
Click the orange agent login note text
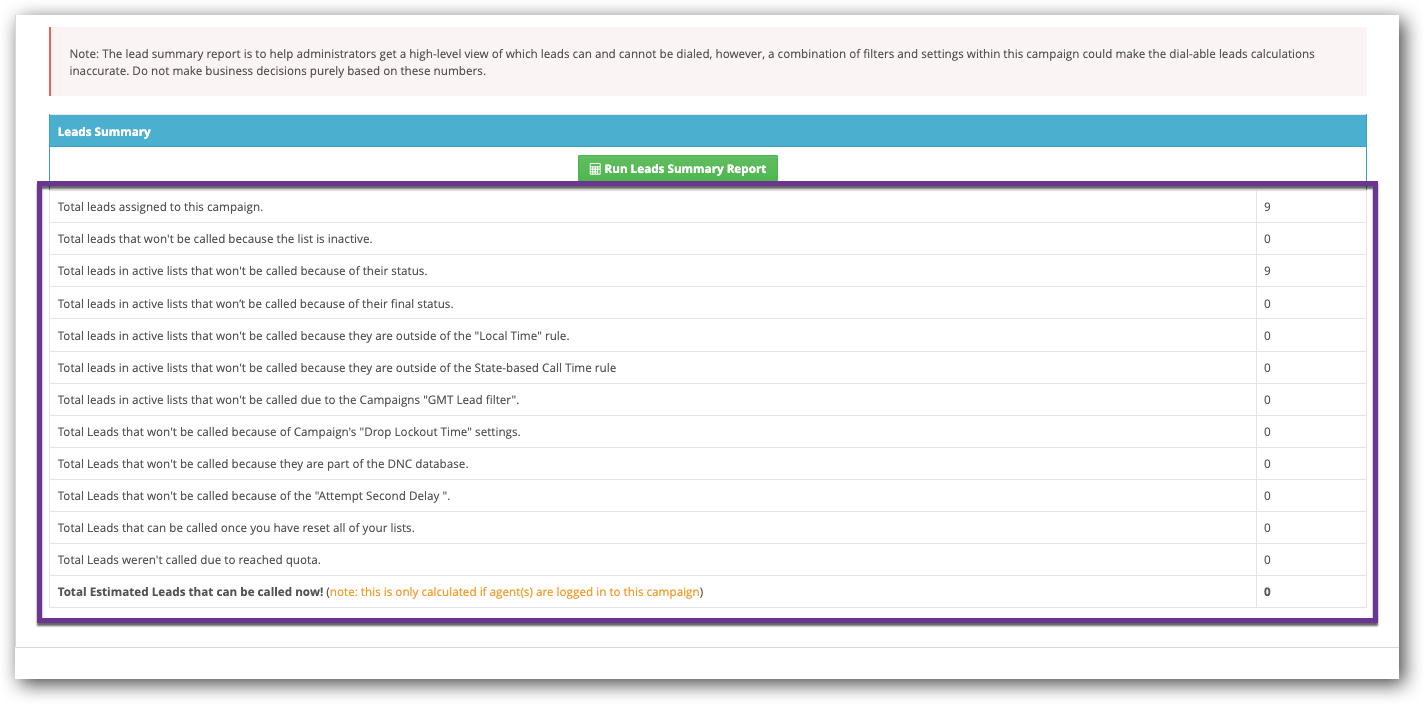point(514,591)
